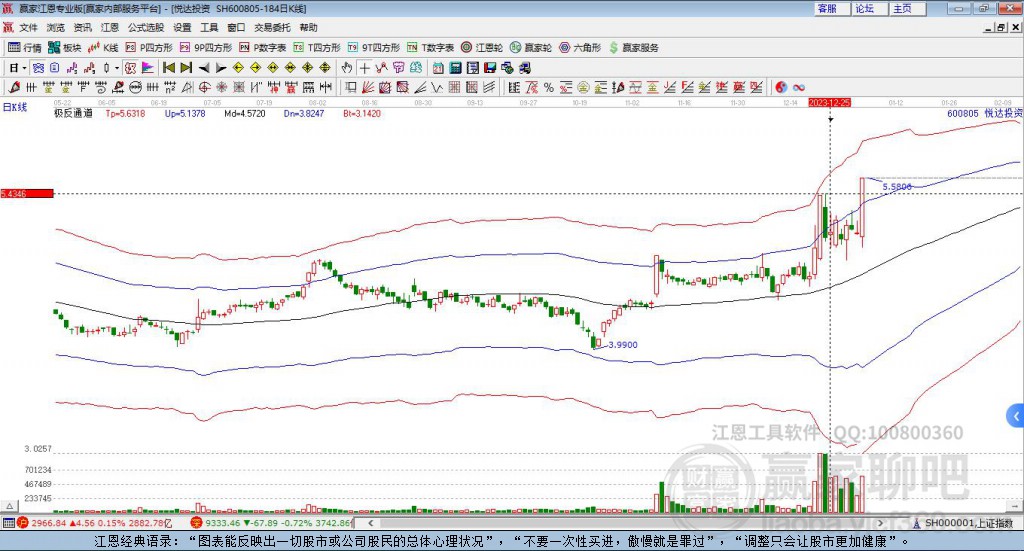1024x551 pixels.
Task: Click the Md=4.5720 indicator value
Action: point(245,114)
